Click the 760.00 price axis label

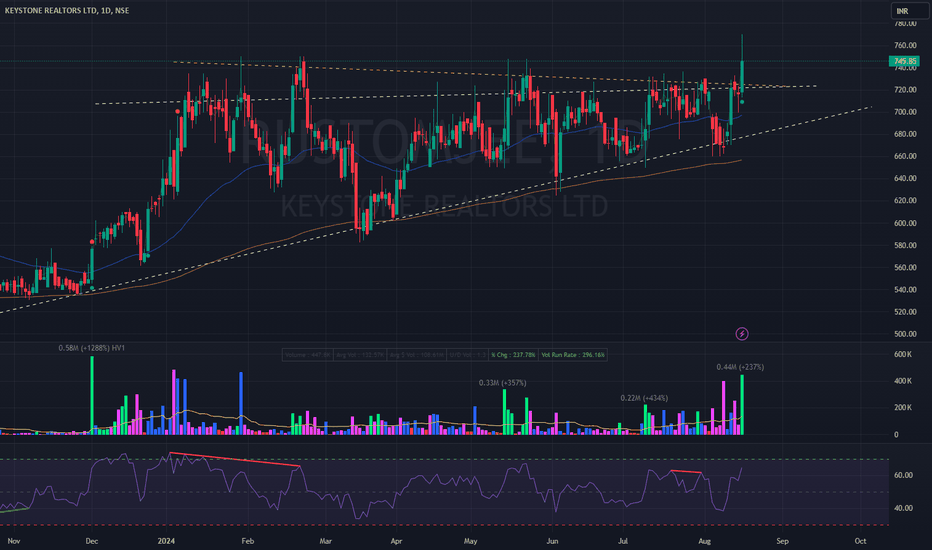(x=905, y=45)
